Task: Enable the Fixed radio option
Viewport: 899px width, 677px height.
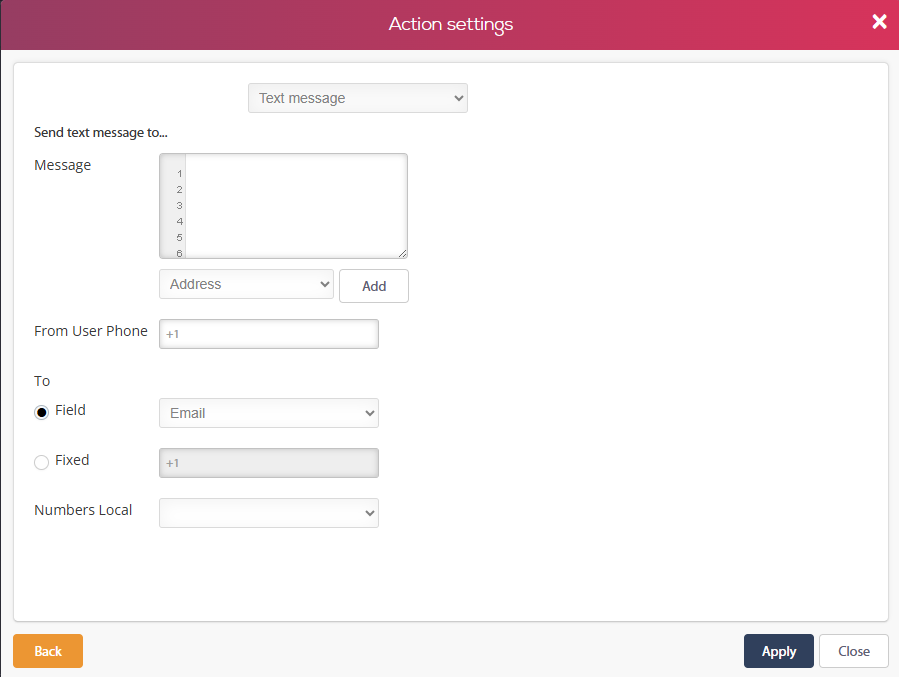Action: [42, 462]
